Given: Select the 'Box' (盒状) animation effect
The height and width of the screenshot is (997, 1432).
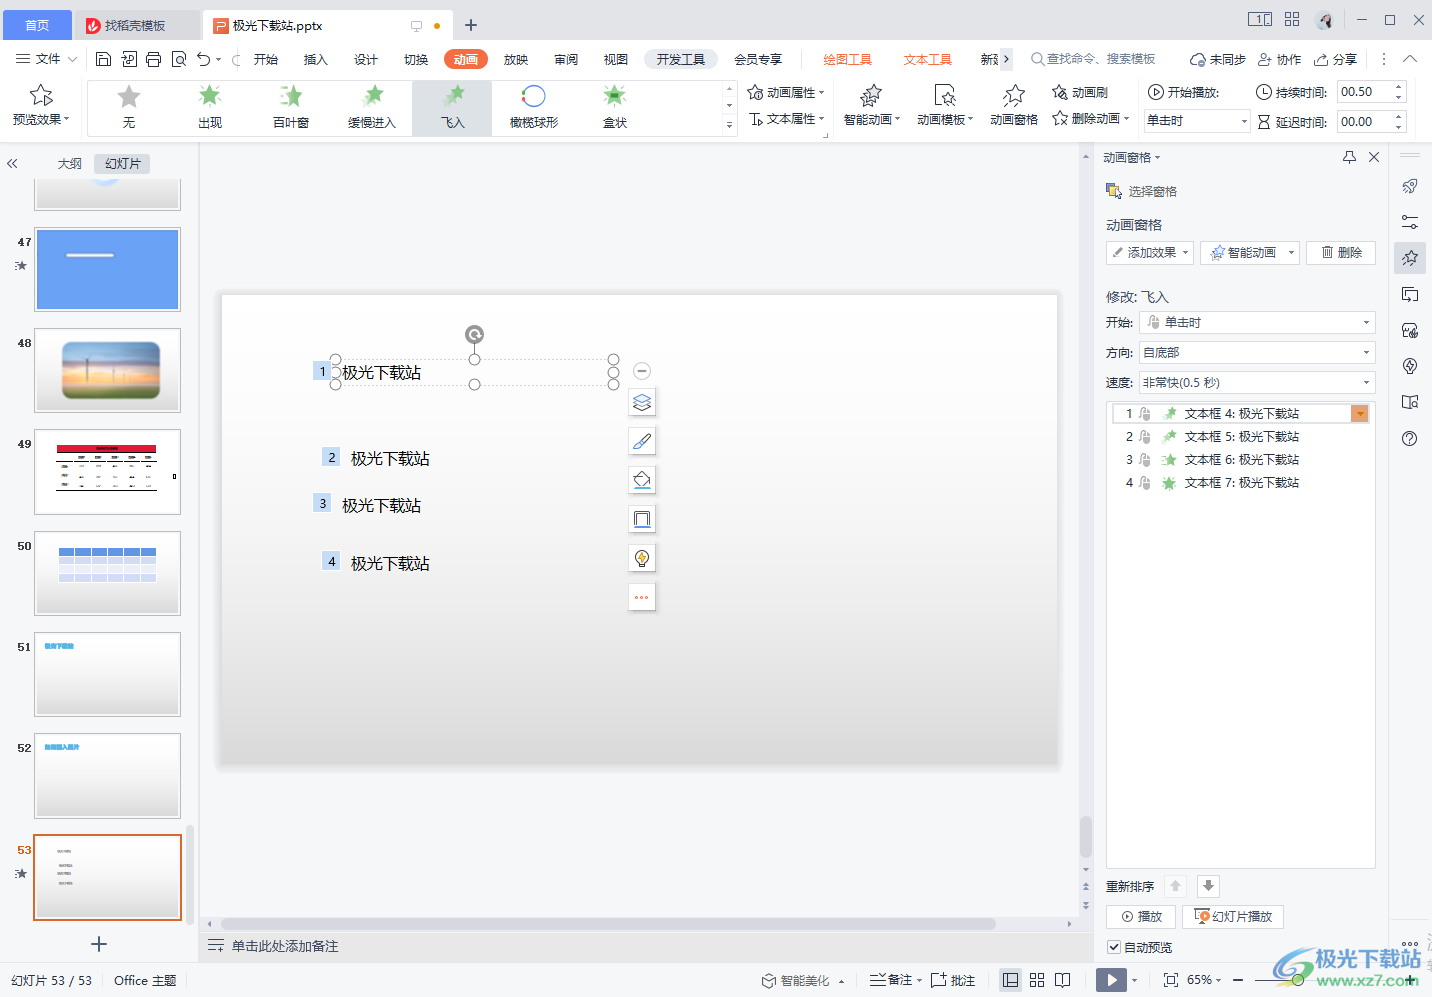Looking at the screenshot, I should [x=615, y=107].
